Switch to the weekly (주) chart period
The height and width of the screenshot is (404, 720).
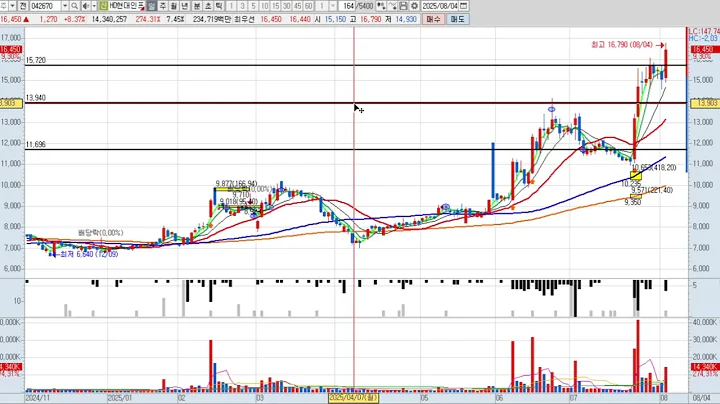point(163,6)
